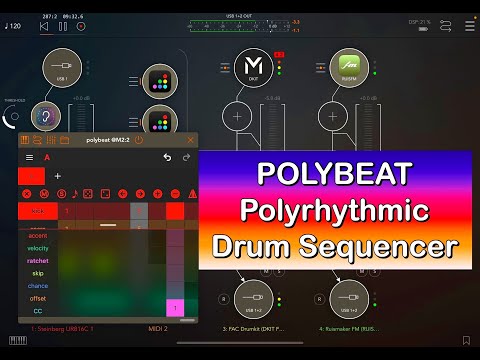
Task: Expand the options lines beside RUISFM node
Action: pos(320,68)
